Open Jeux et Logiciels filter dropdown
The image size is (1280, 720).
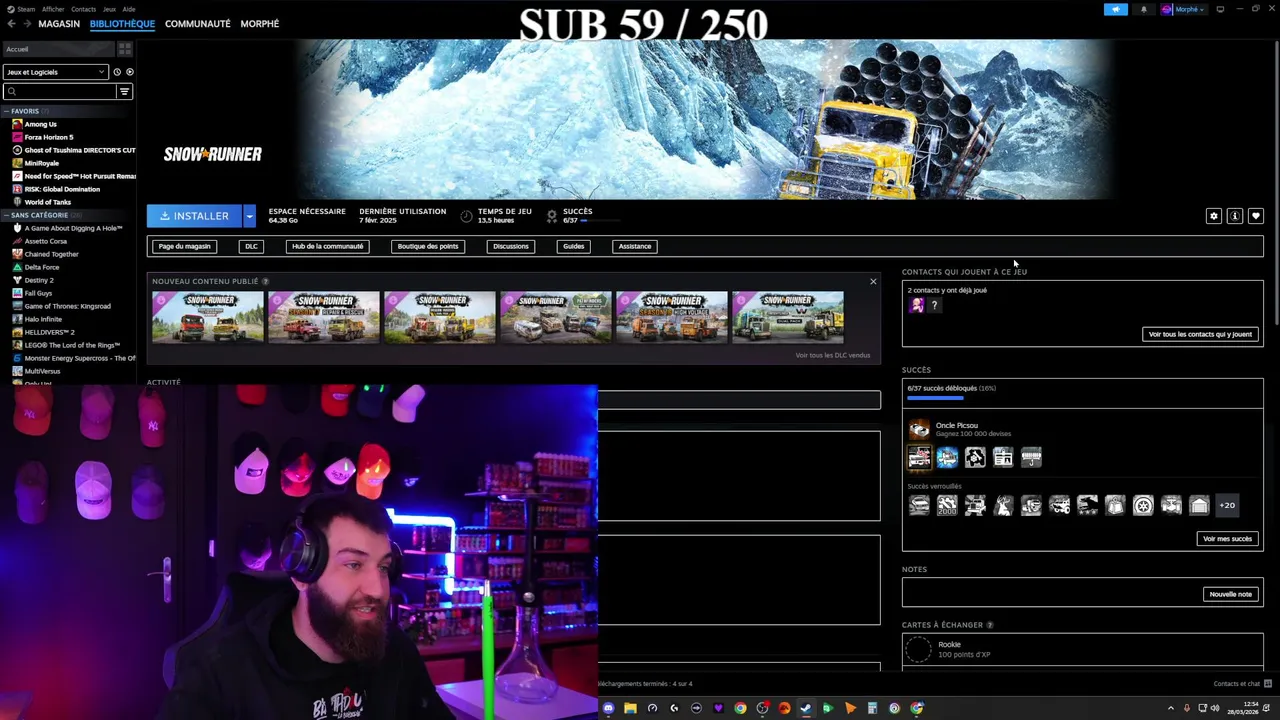[x=55, y=72]
